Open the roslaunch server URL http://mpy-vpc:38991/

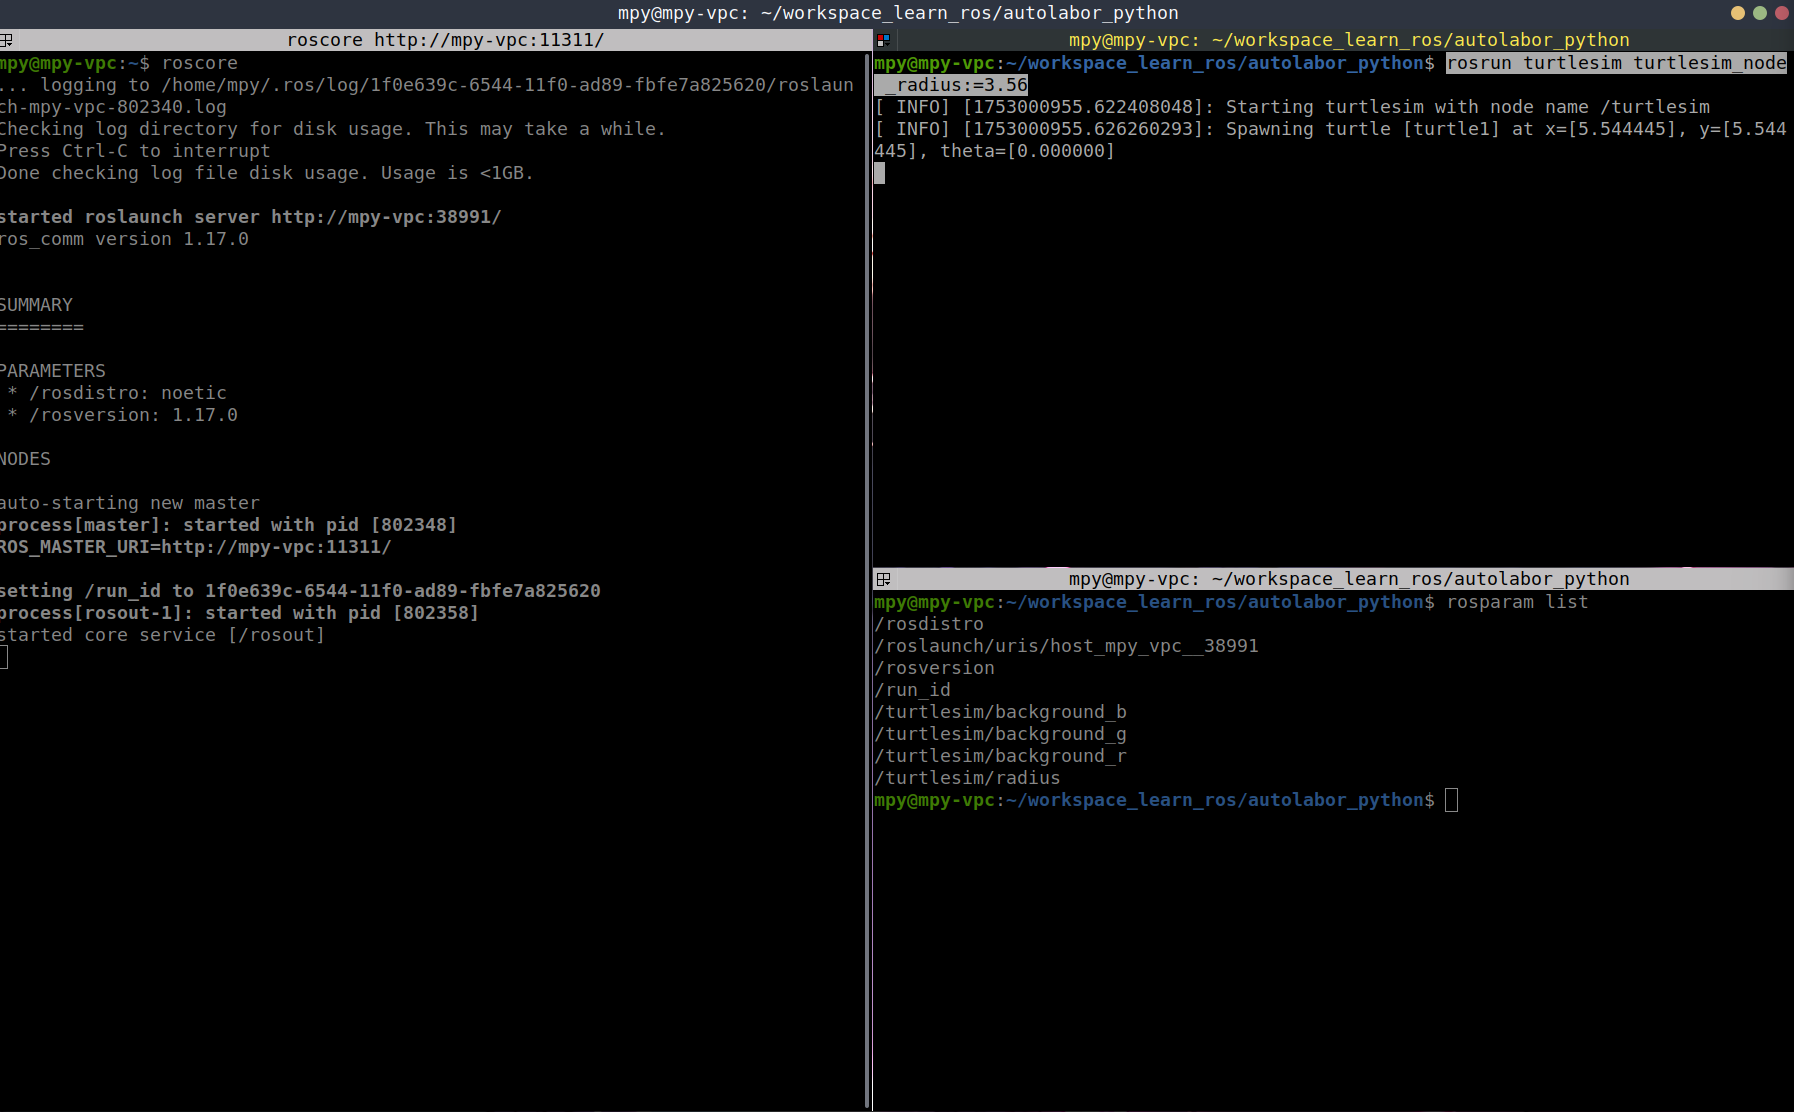point(386,217)
